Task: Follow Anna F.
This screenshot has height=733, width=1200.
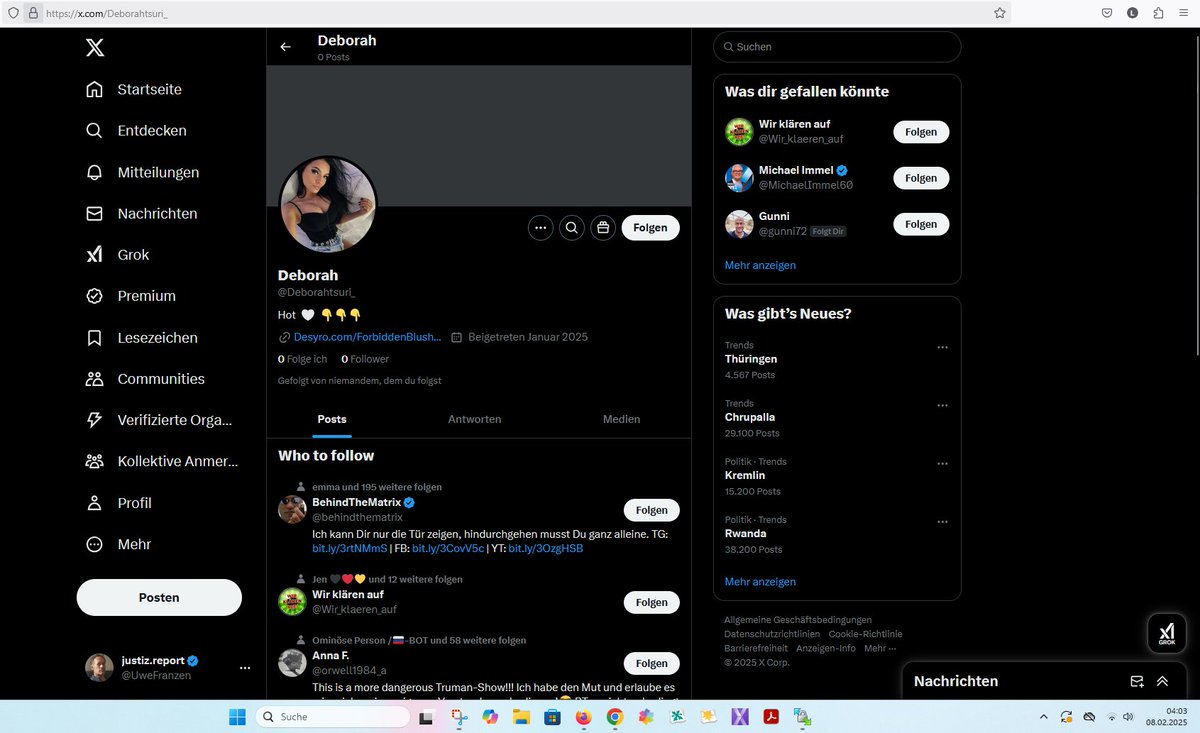Action: click(651, 663)
